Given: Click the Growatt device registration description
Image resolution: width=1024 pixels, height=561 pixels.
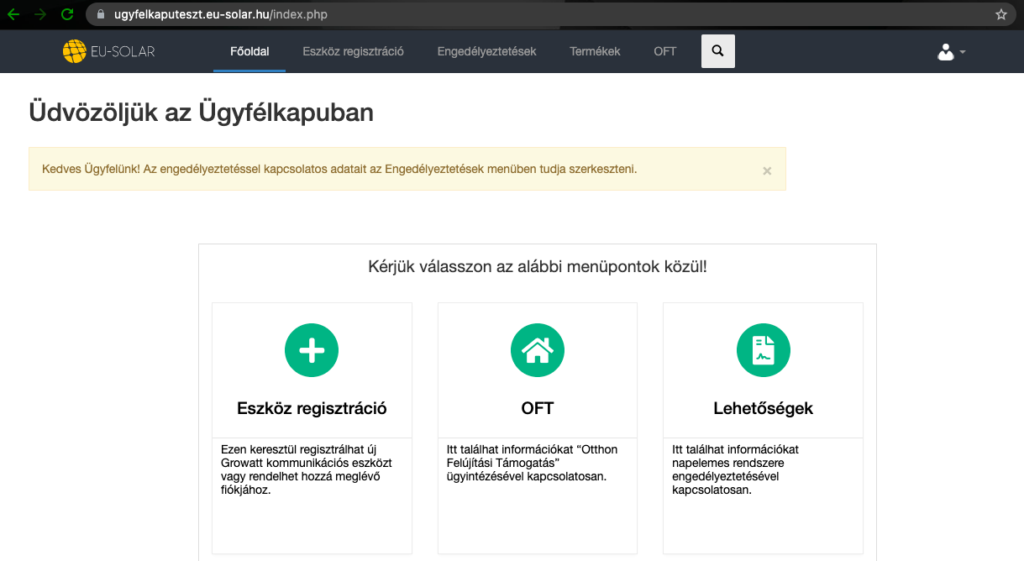Looking at the screenshot, I should [x=306, y=470].
